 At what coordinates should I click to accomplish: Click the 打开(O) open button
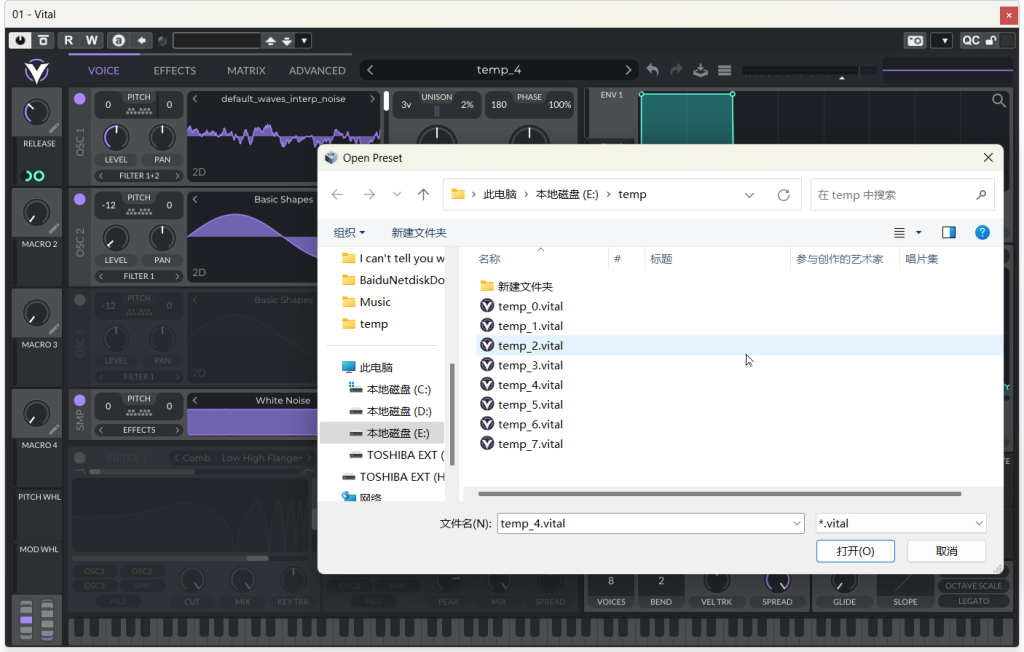tap(855, 551)
